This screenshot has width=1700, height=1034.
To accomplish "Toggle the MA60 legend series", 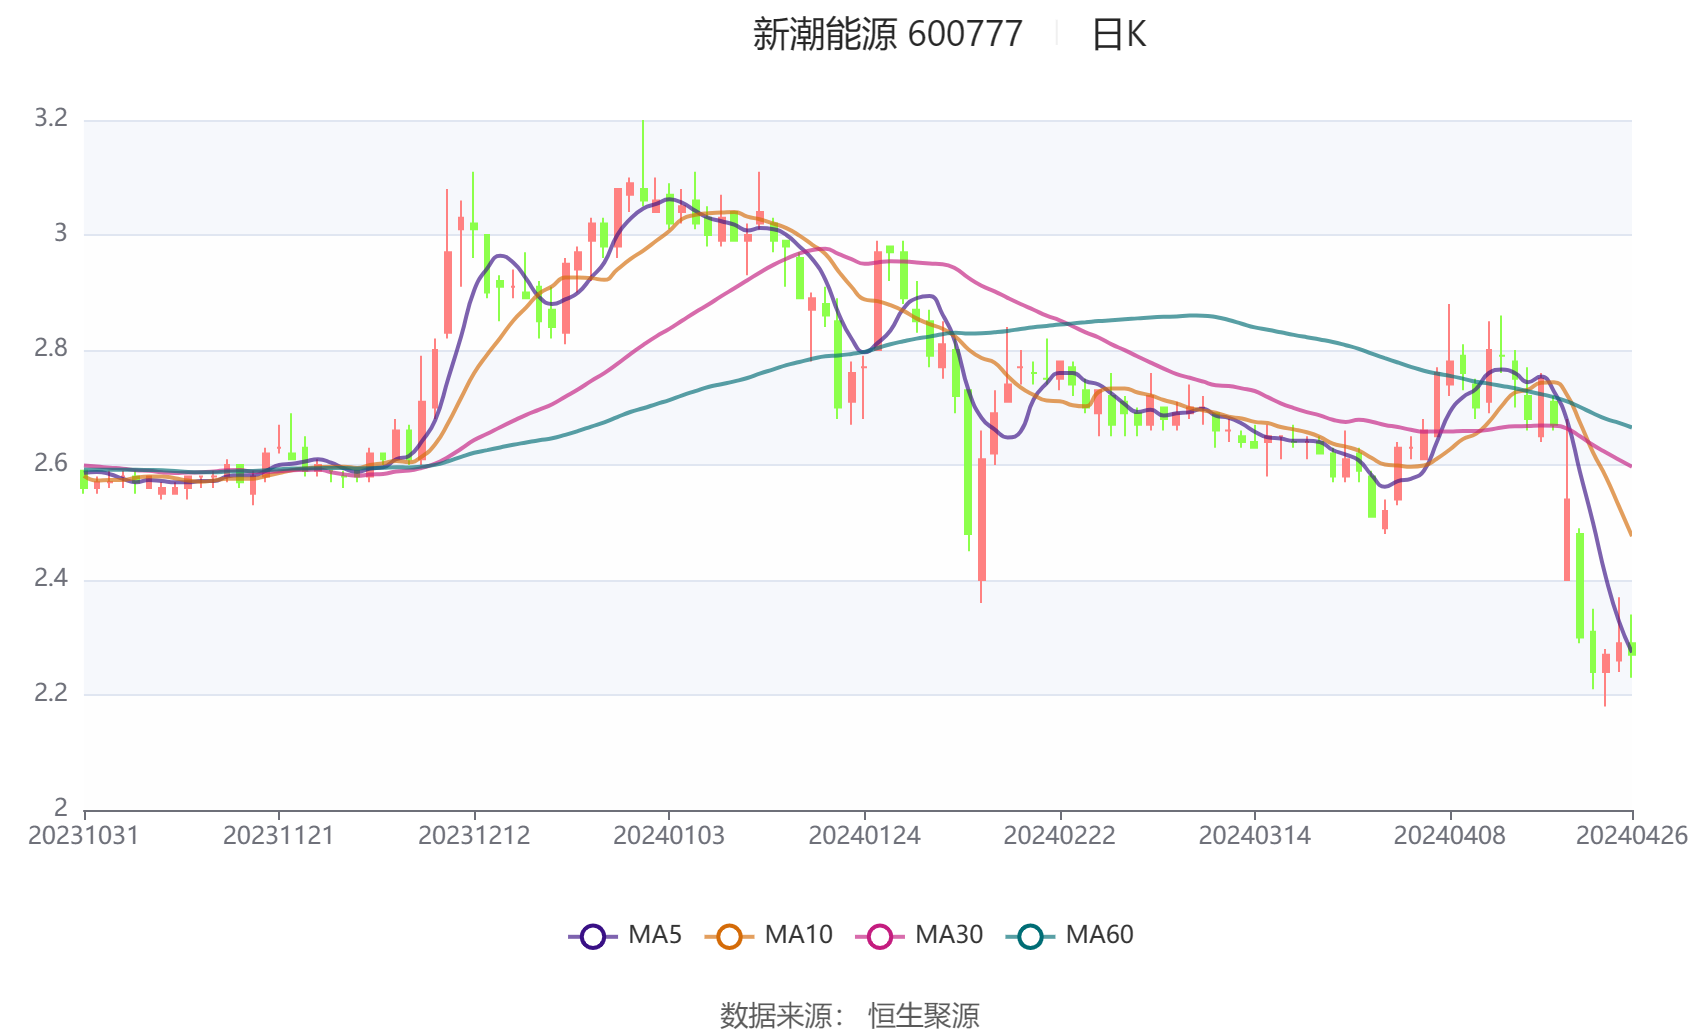I will tap(1069, 936).
